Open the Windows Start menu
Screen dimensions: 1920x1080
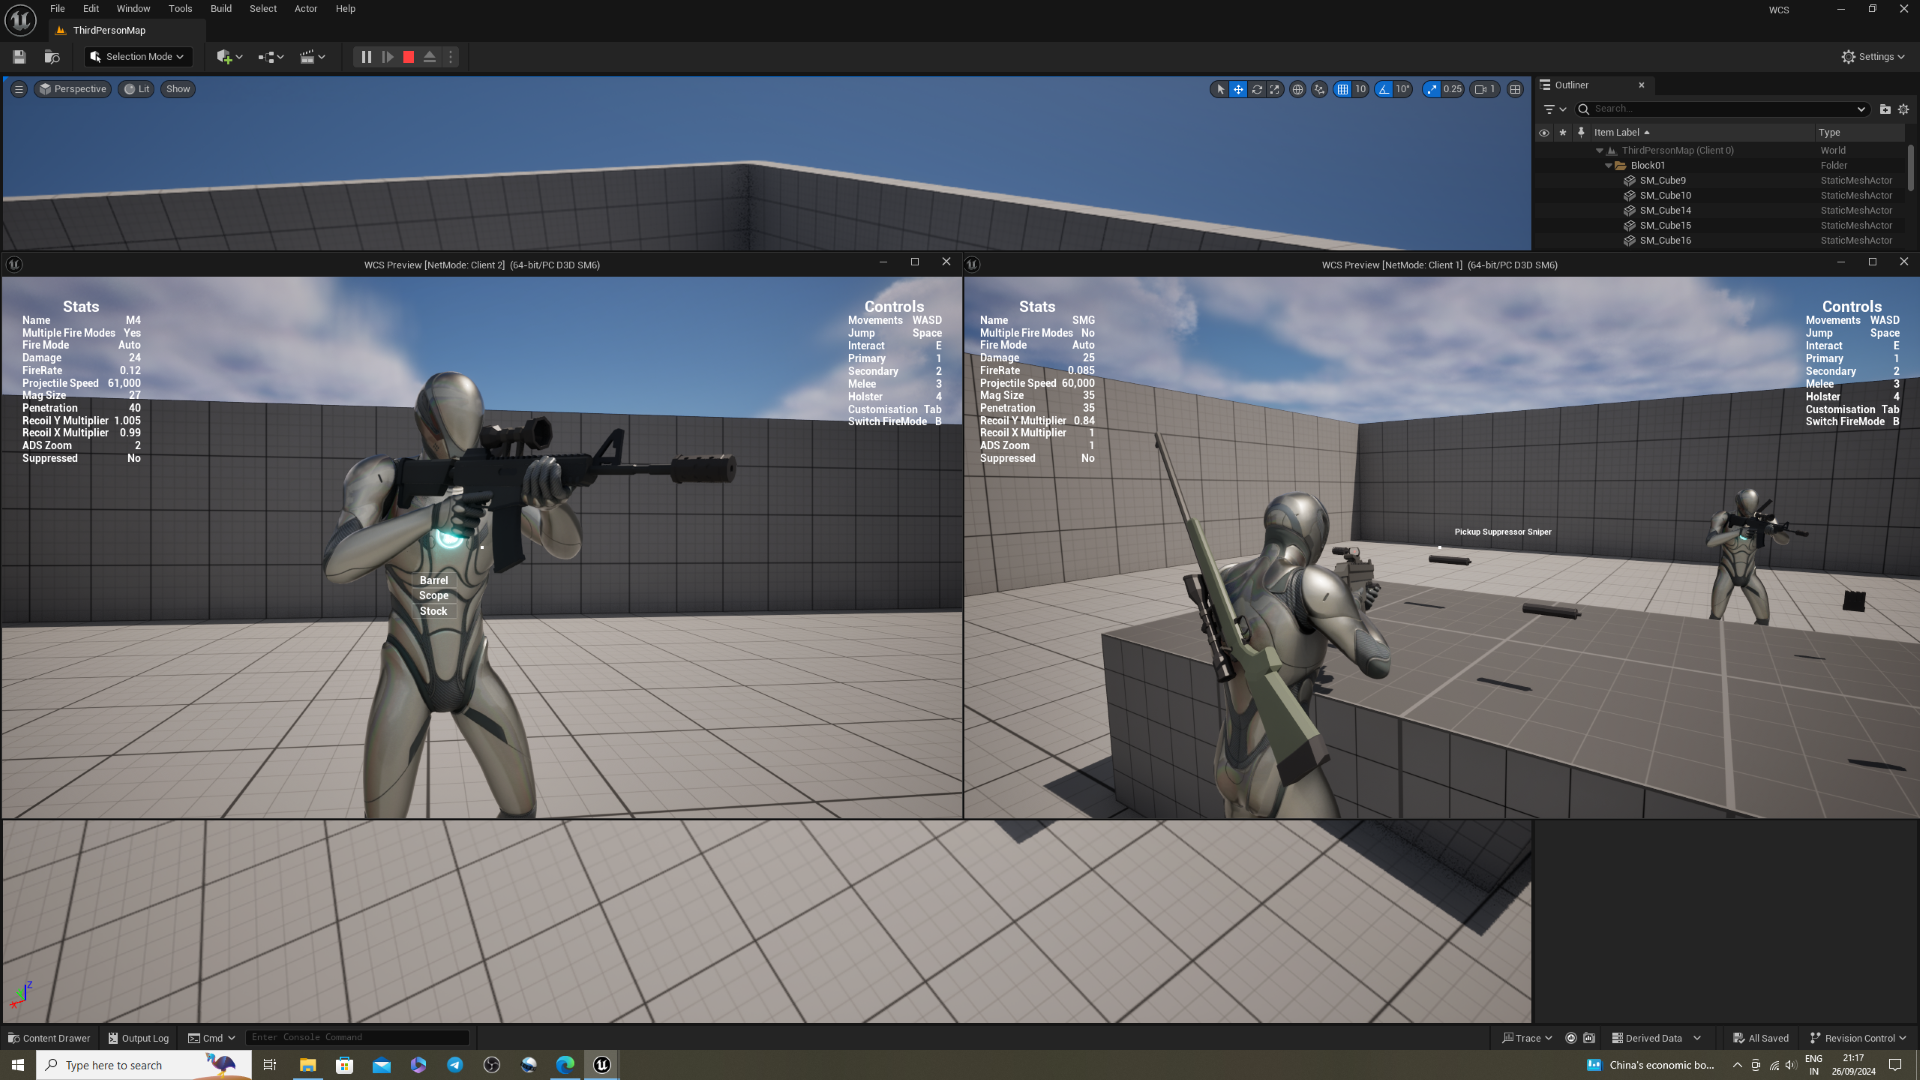[17, 1065]
